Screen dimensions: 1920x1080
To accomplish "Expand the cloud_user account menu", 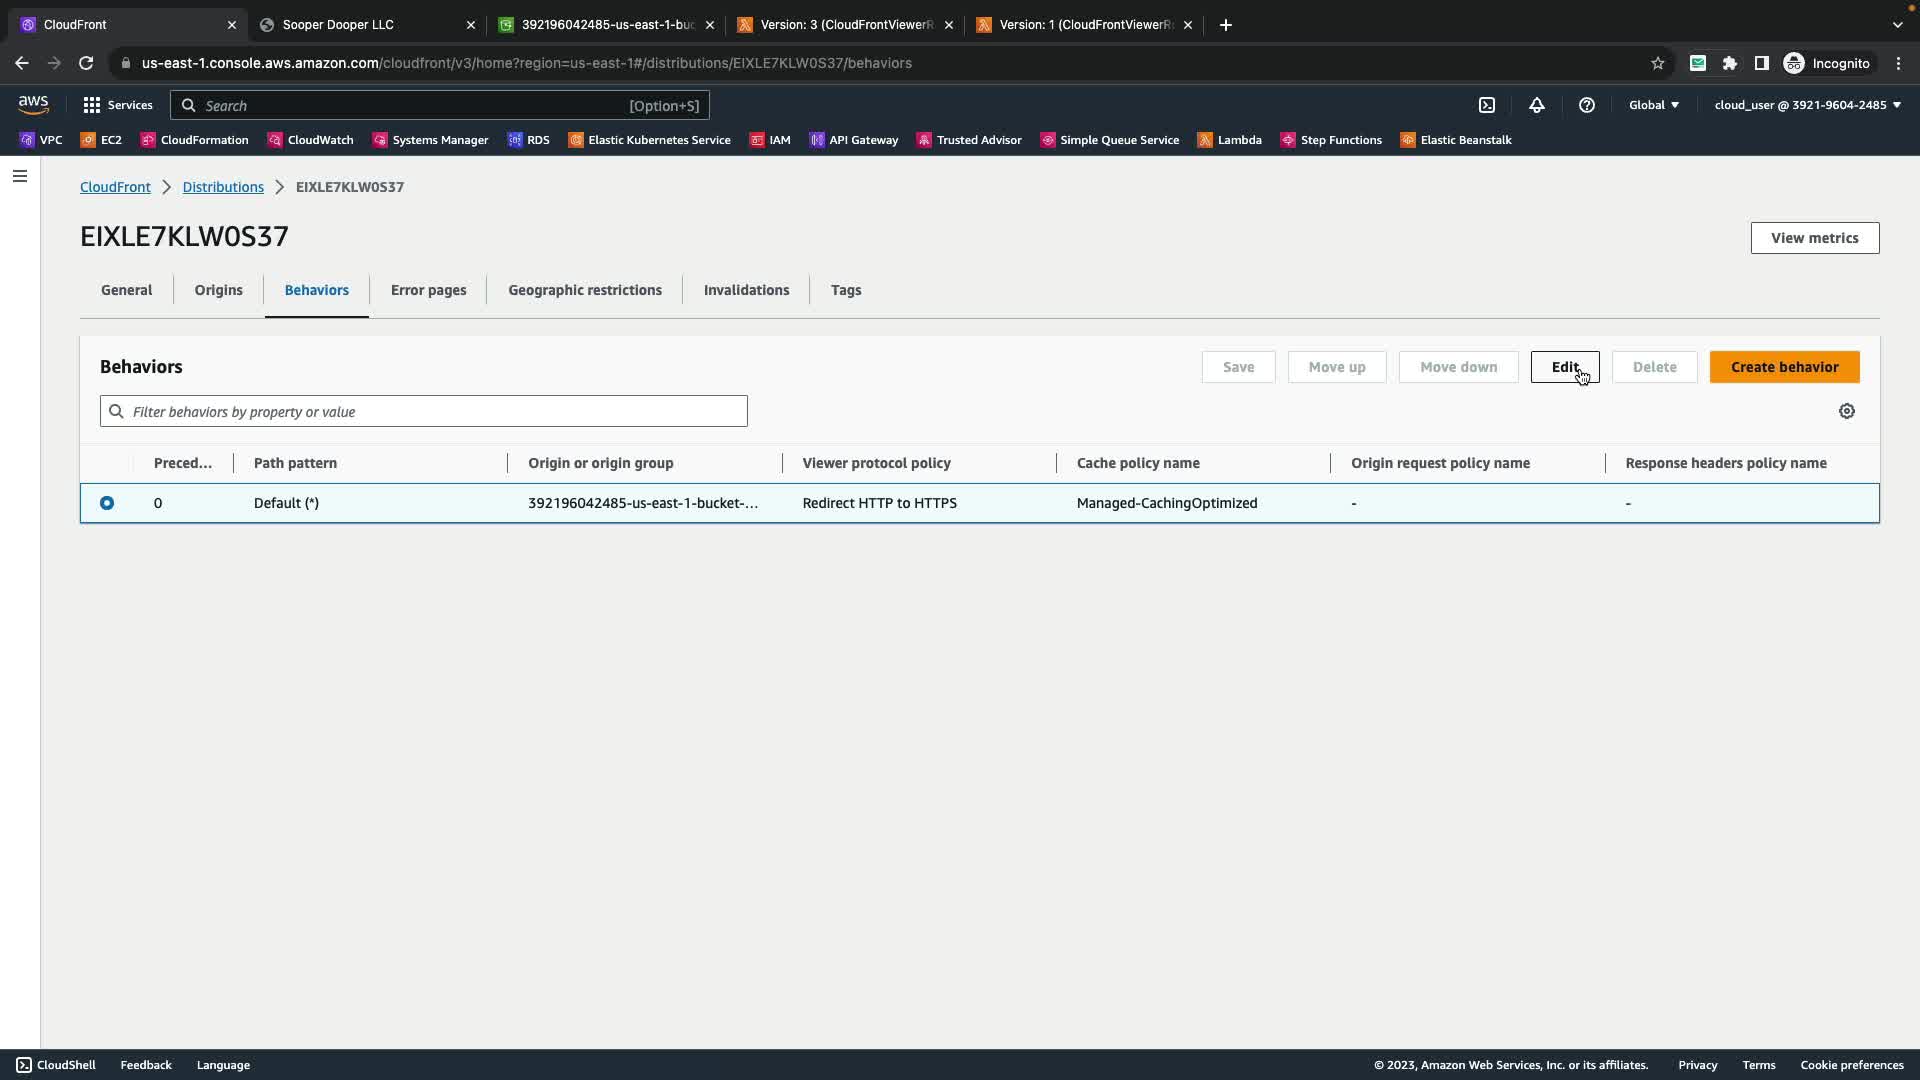I will [x=1807, y=105].
